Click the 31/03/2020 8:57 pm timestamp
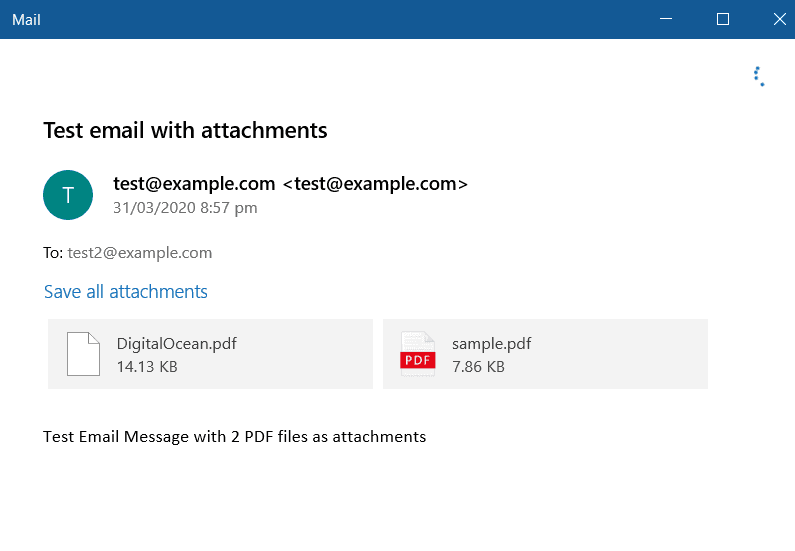The width and height of the screenshot is (795, 551). (185, 208)
